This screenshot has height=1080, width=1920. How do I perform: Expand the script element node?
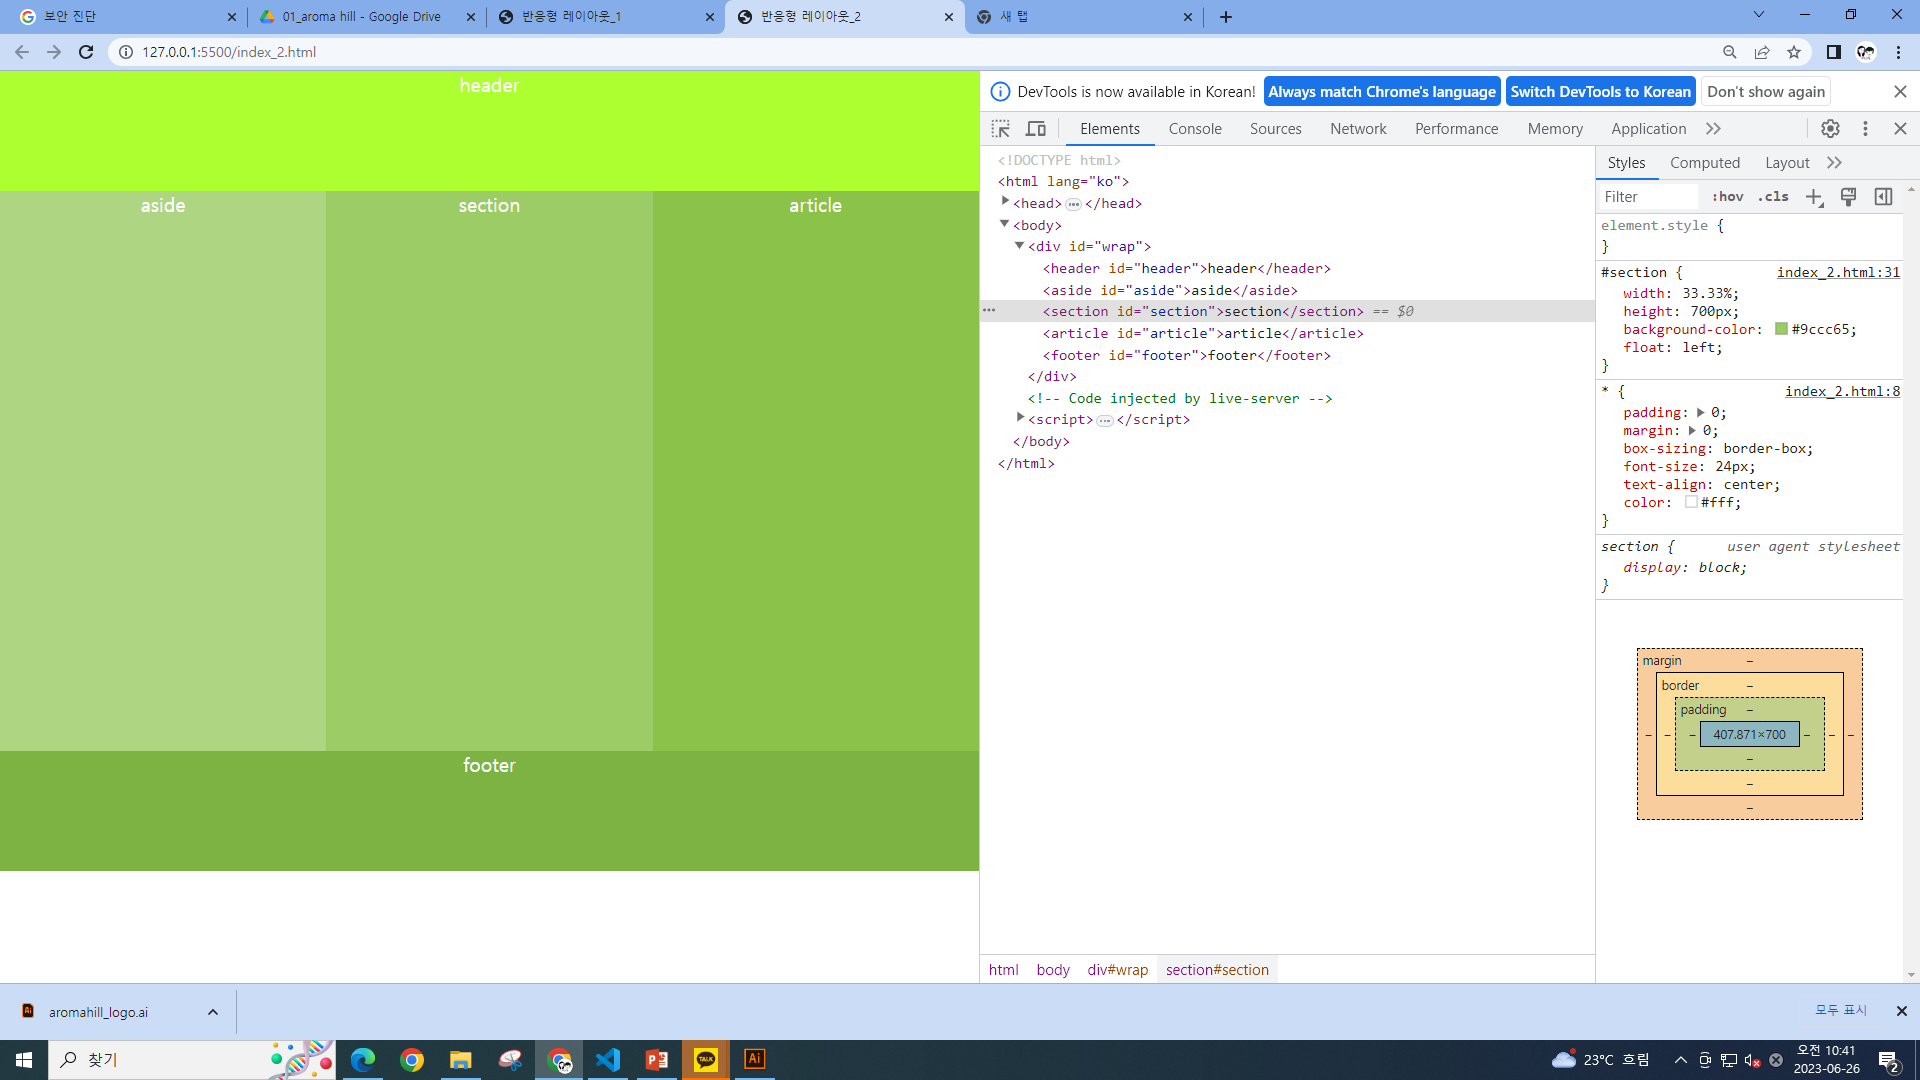(x=1020, y=418)
